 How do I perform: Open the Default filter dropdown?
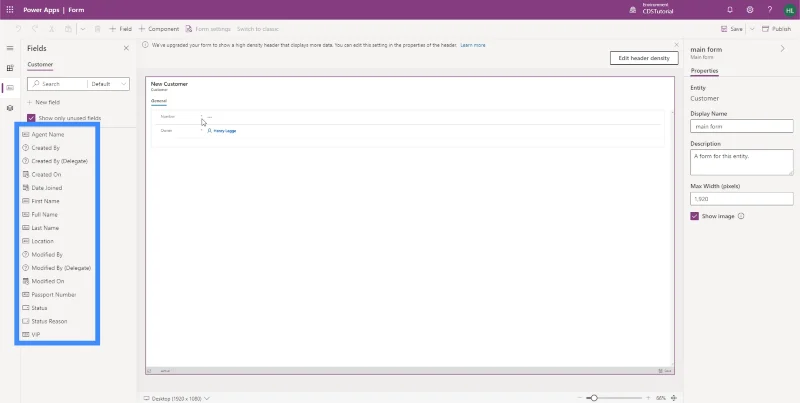coord(108,84)
